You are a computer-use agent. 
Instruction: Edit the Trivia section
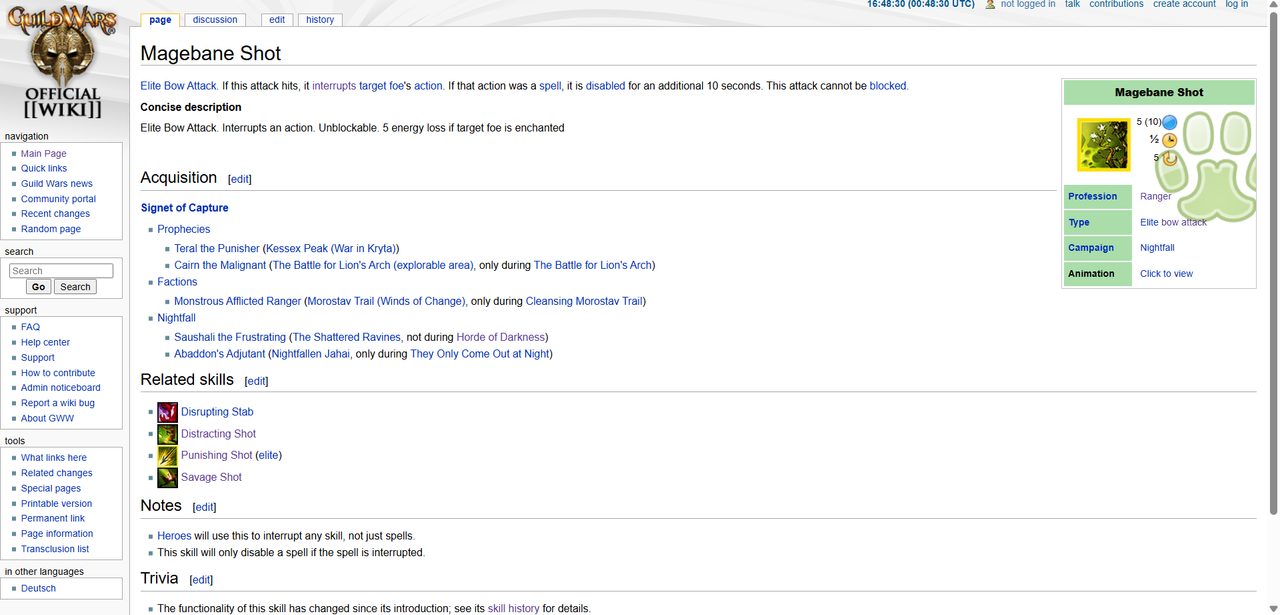pyautogui.click(x=201, y=580)
